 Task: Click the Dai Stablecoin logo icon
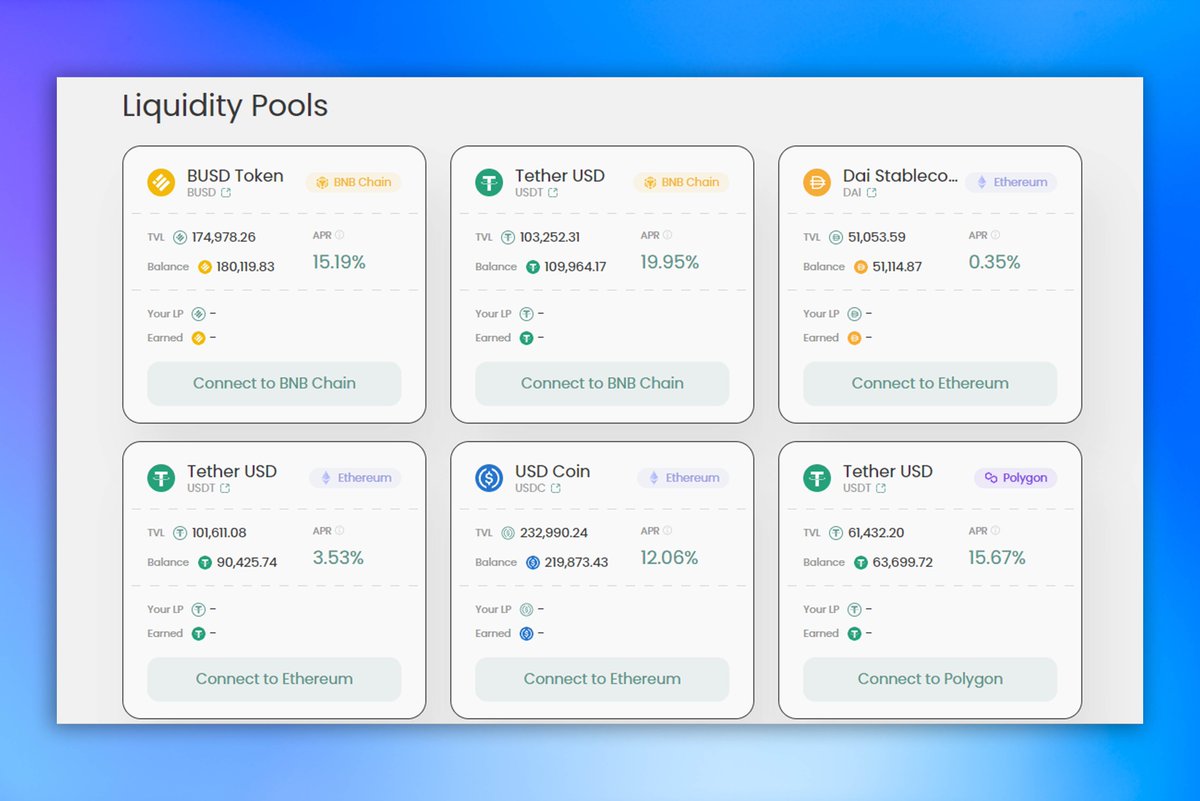coord(815,182)
